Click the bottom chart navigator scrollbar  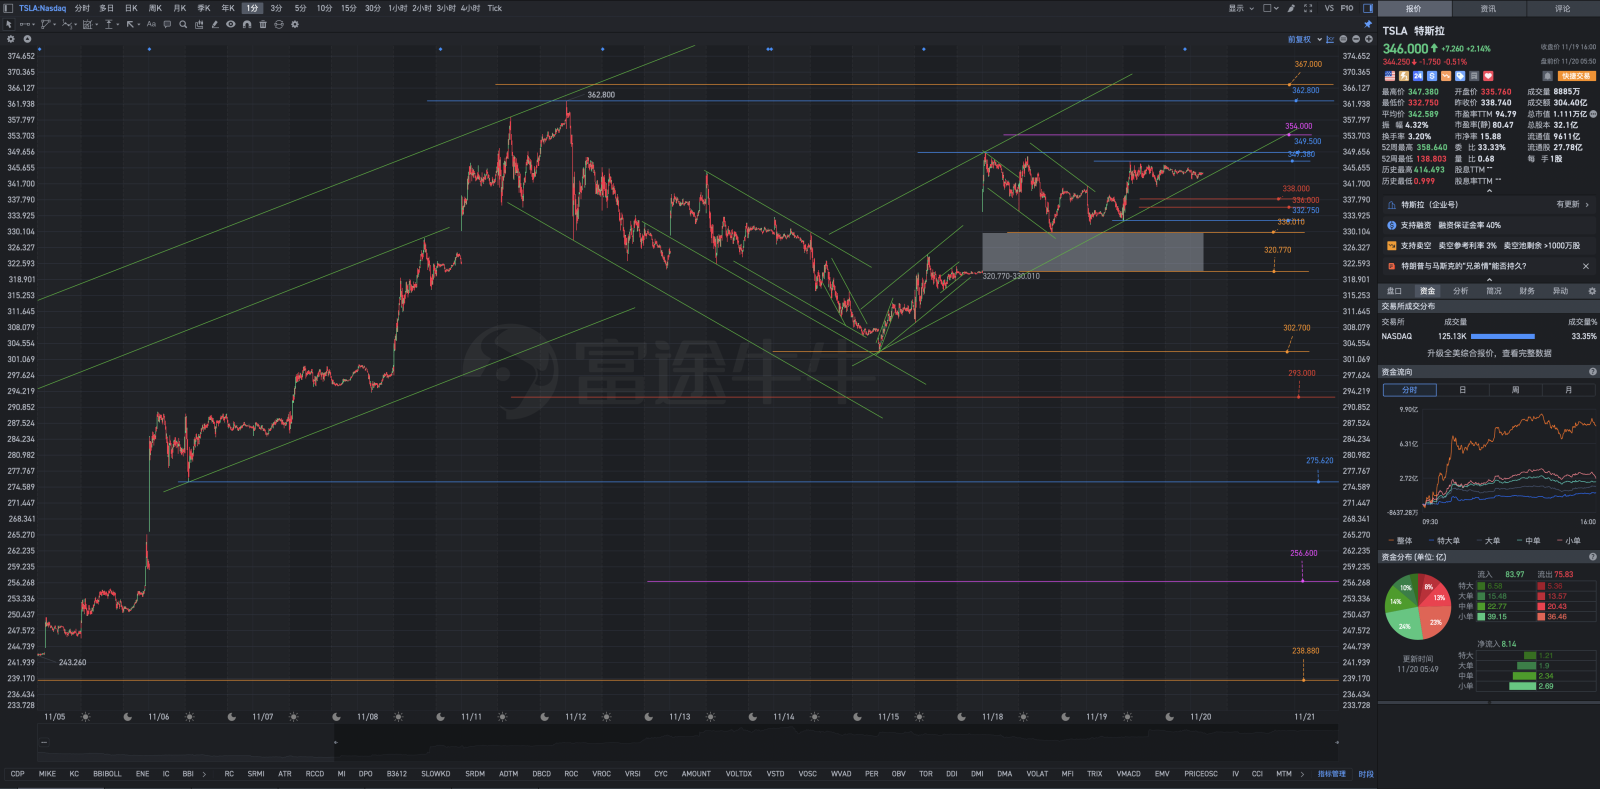click(687, 742)
